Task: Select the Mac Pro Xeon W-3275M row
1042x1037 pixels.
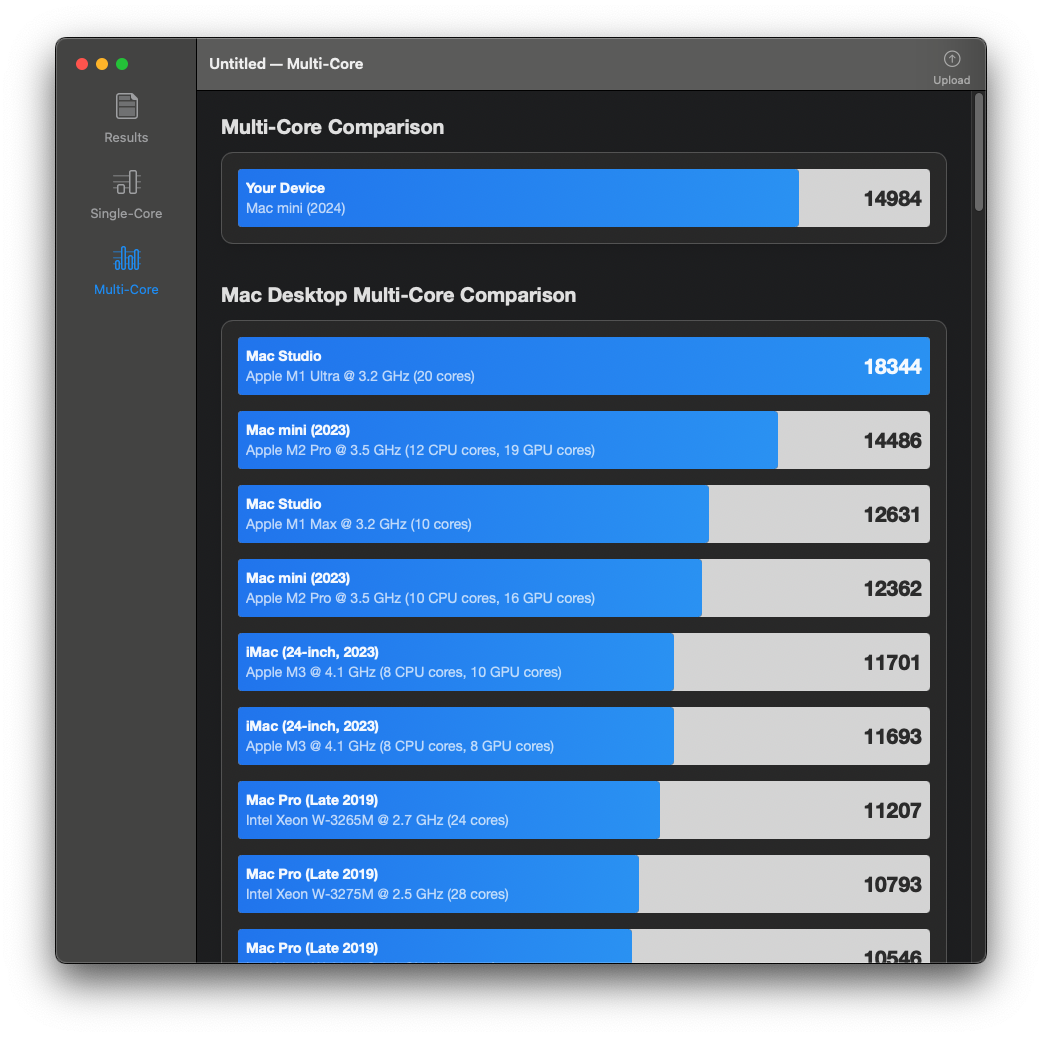Action: [x=583, y=884]
